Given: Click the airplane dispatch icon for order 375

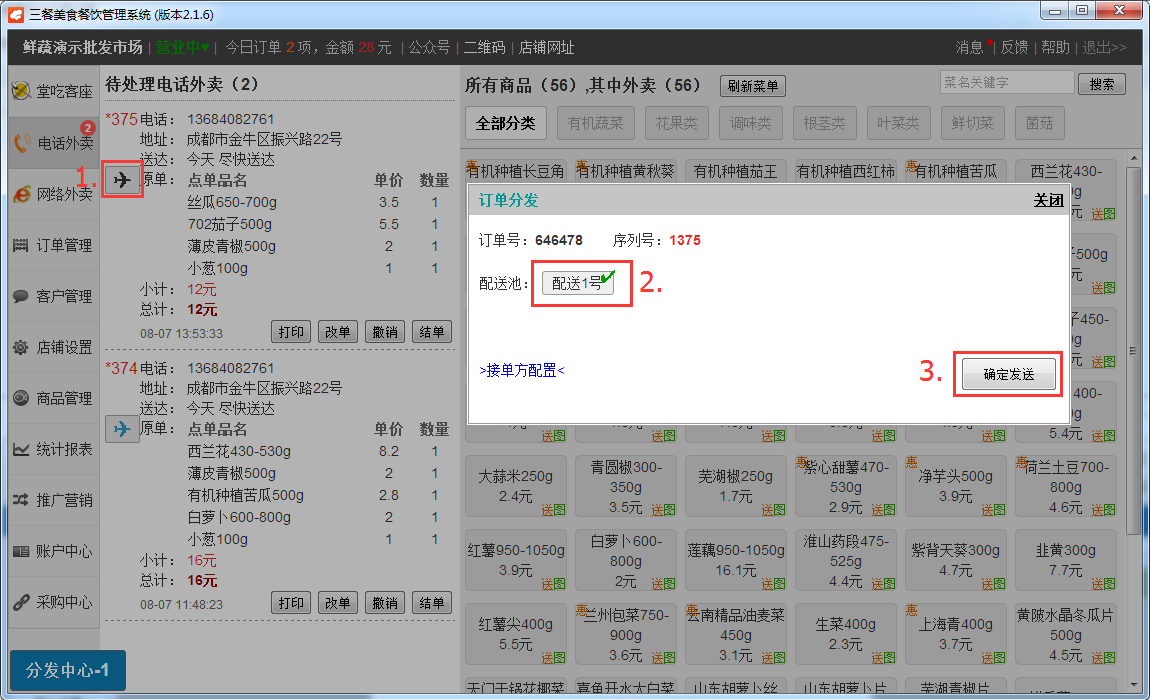Looking at the screenshot, I should (122, 181).
